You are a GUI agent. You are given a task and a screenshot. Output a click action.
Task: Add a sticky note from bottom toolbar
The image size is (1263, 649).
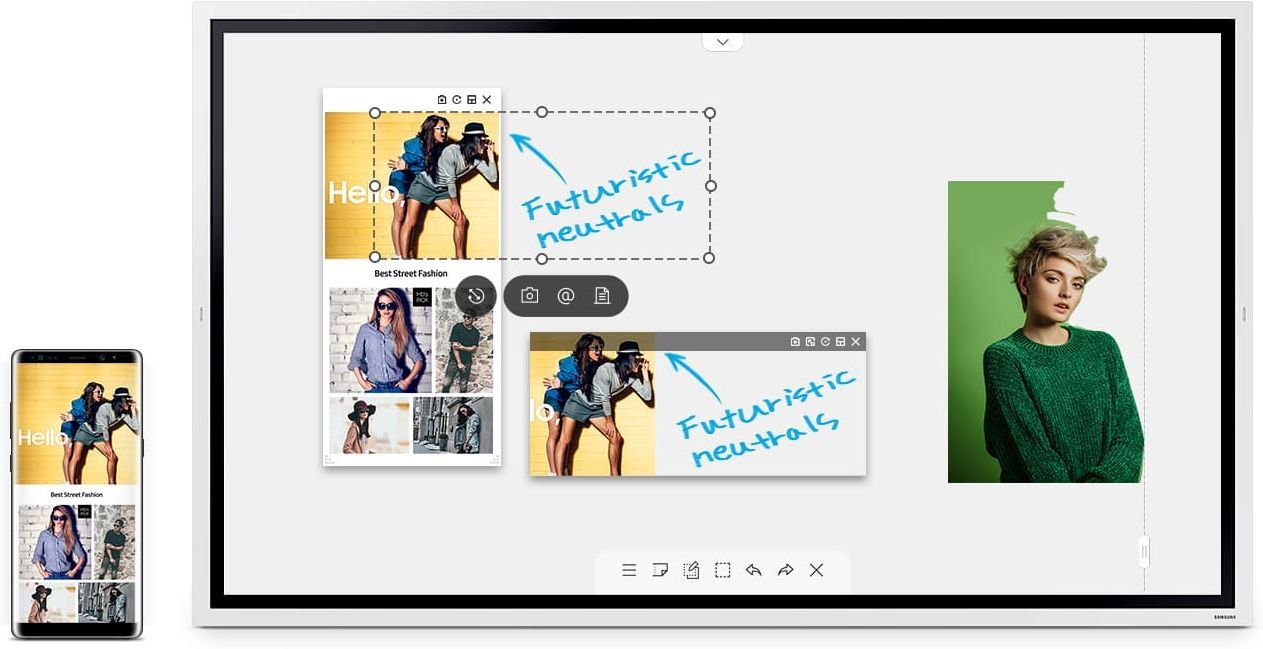[660, 570]
